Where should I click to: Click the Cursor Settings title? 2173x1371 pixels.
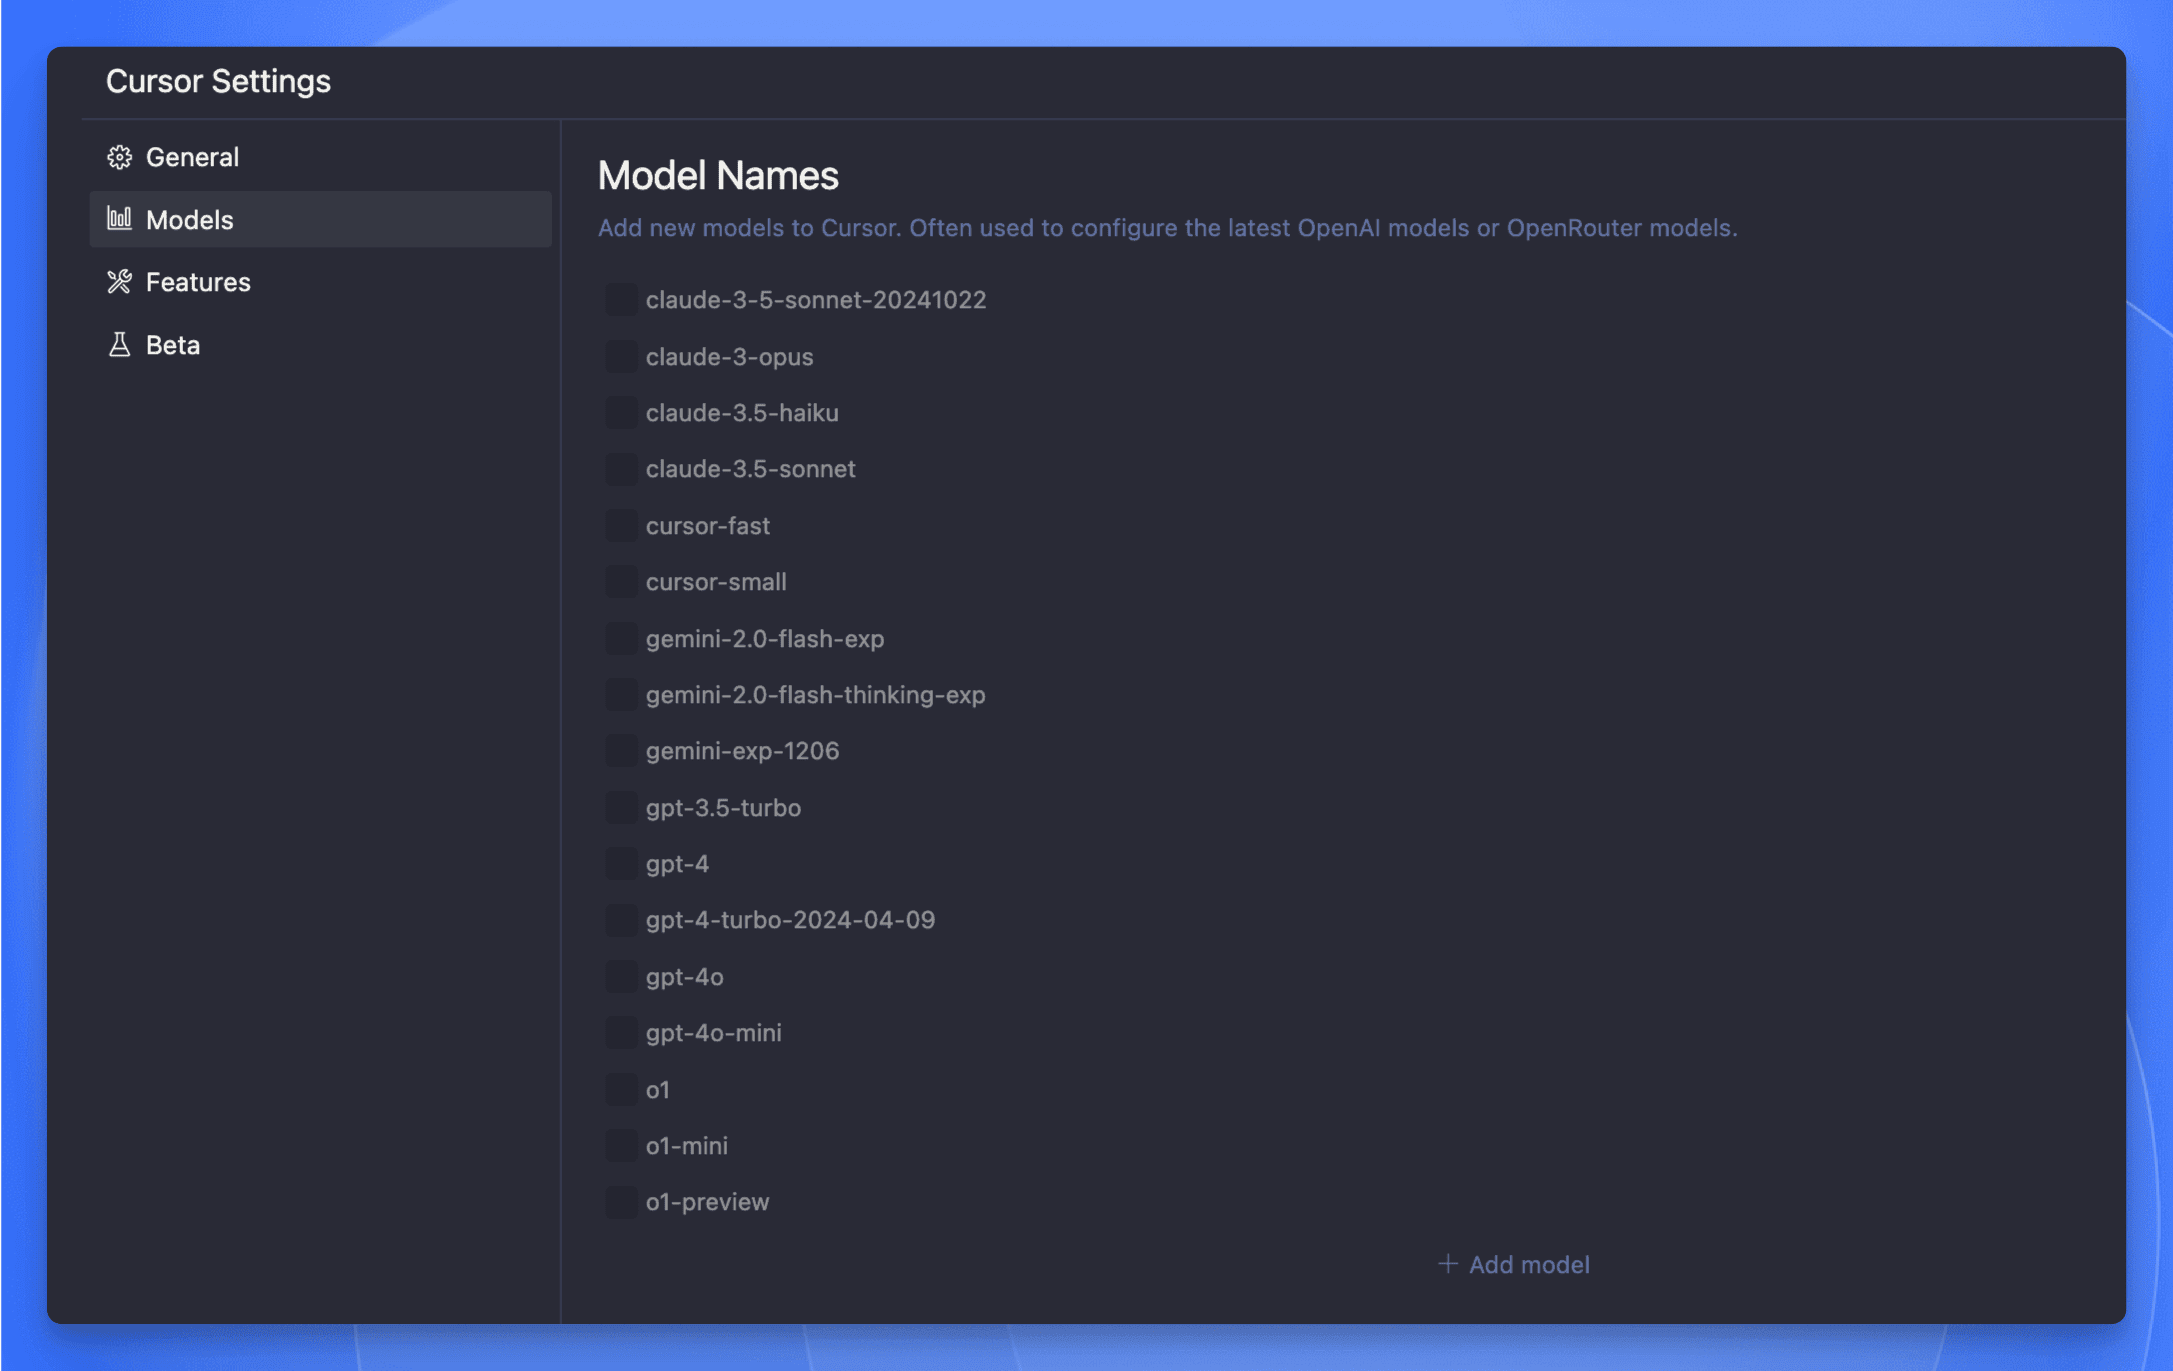tap(218, 81)
